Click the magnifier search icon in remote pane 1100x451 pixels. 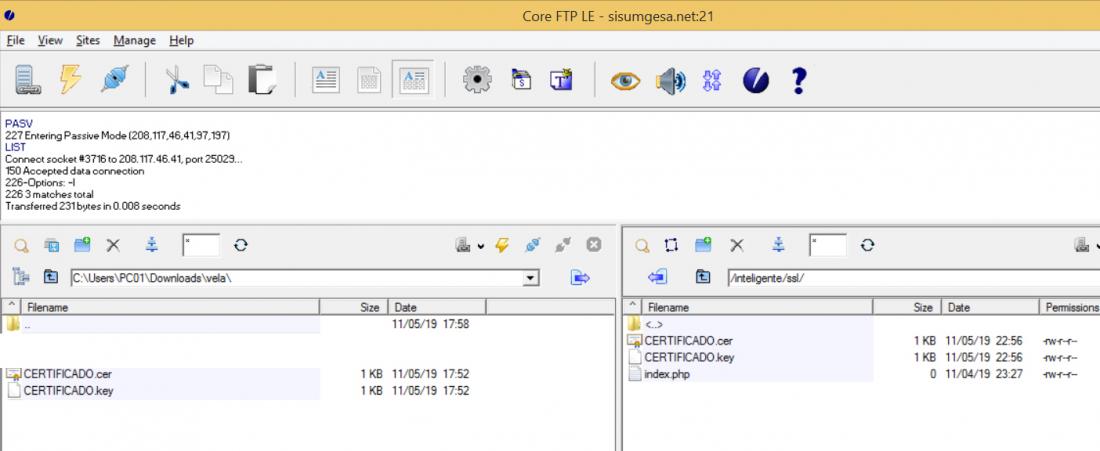click(642, 245)
